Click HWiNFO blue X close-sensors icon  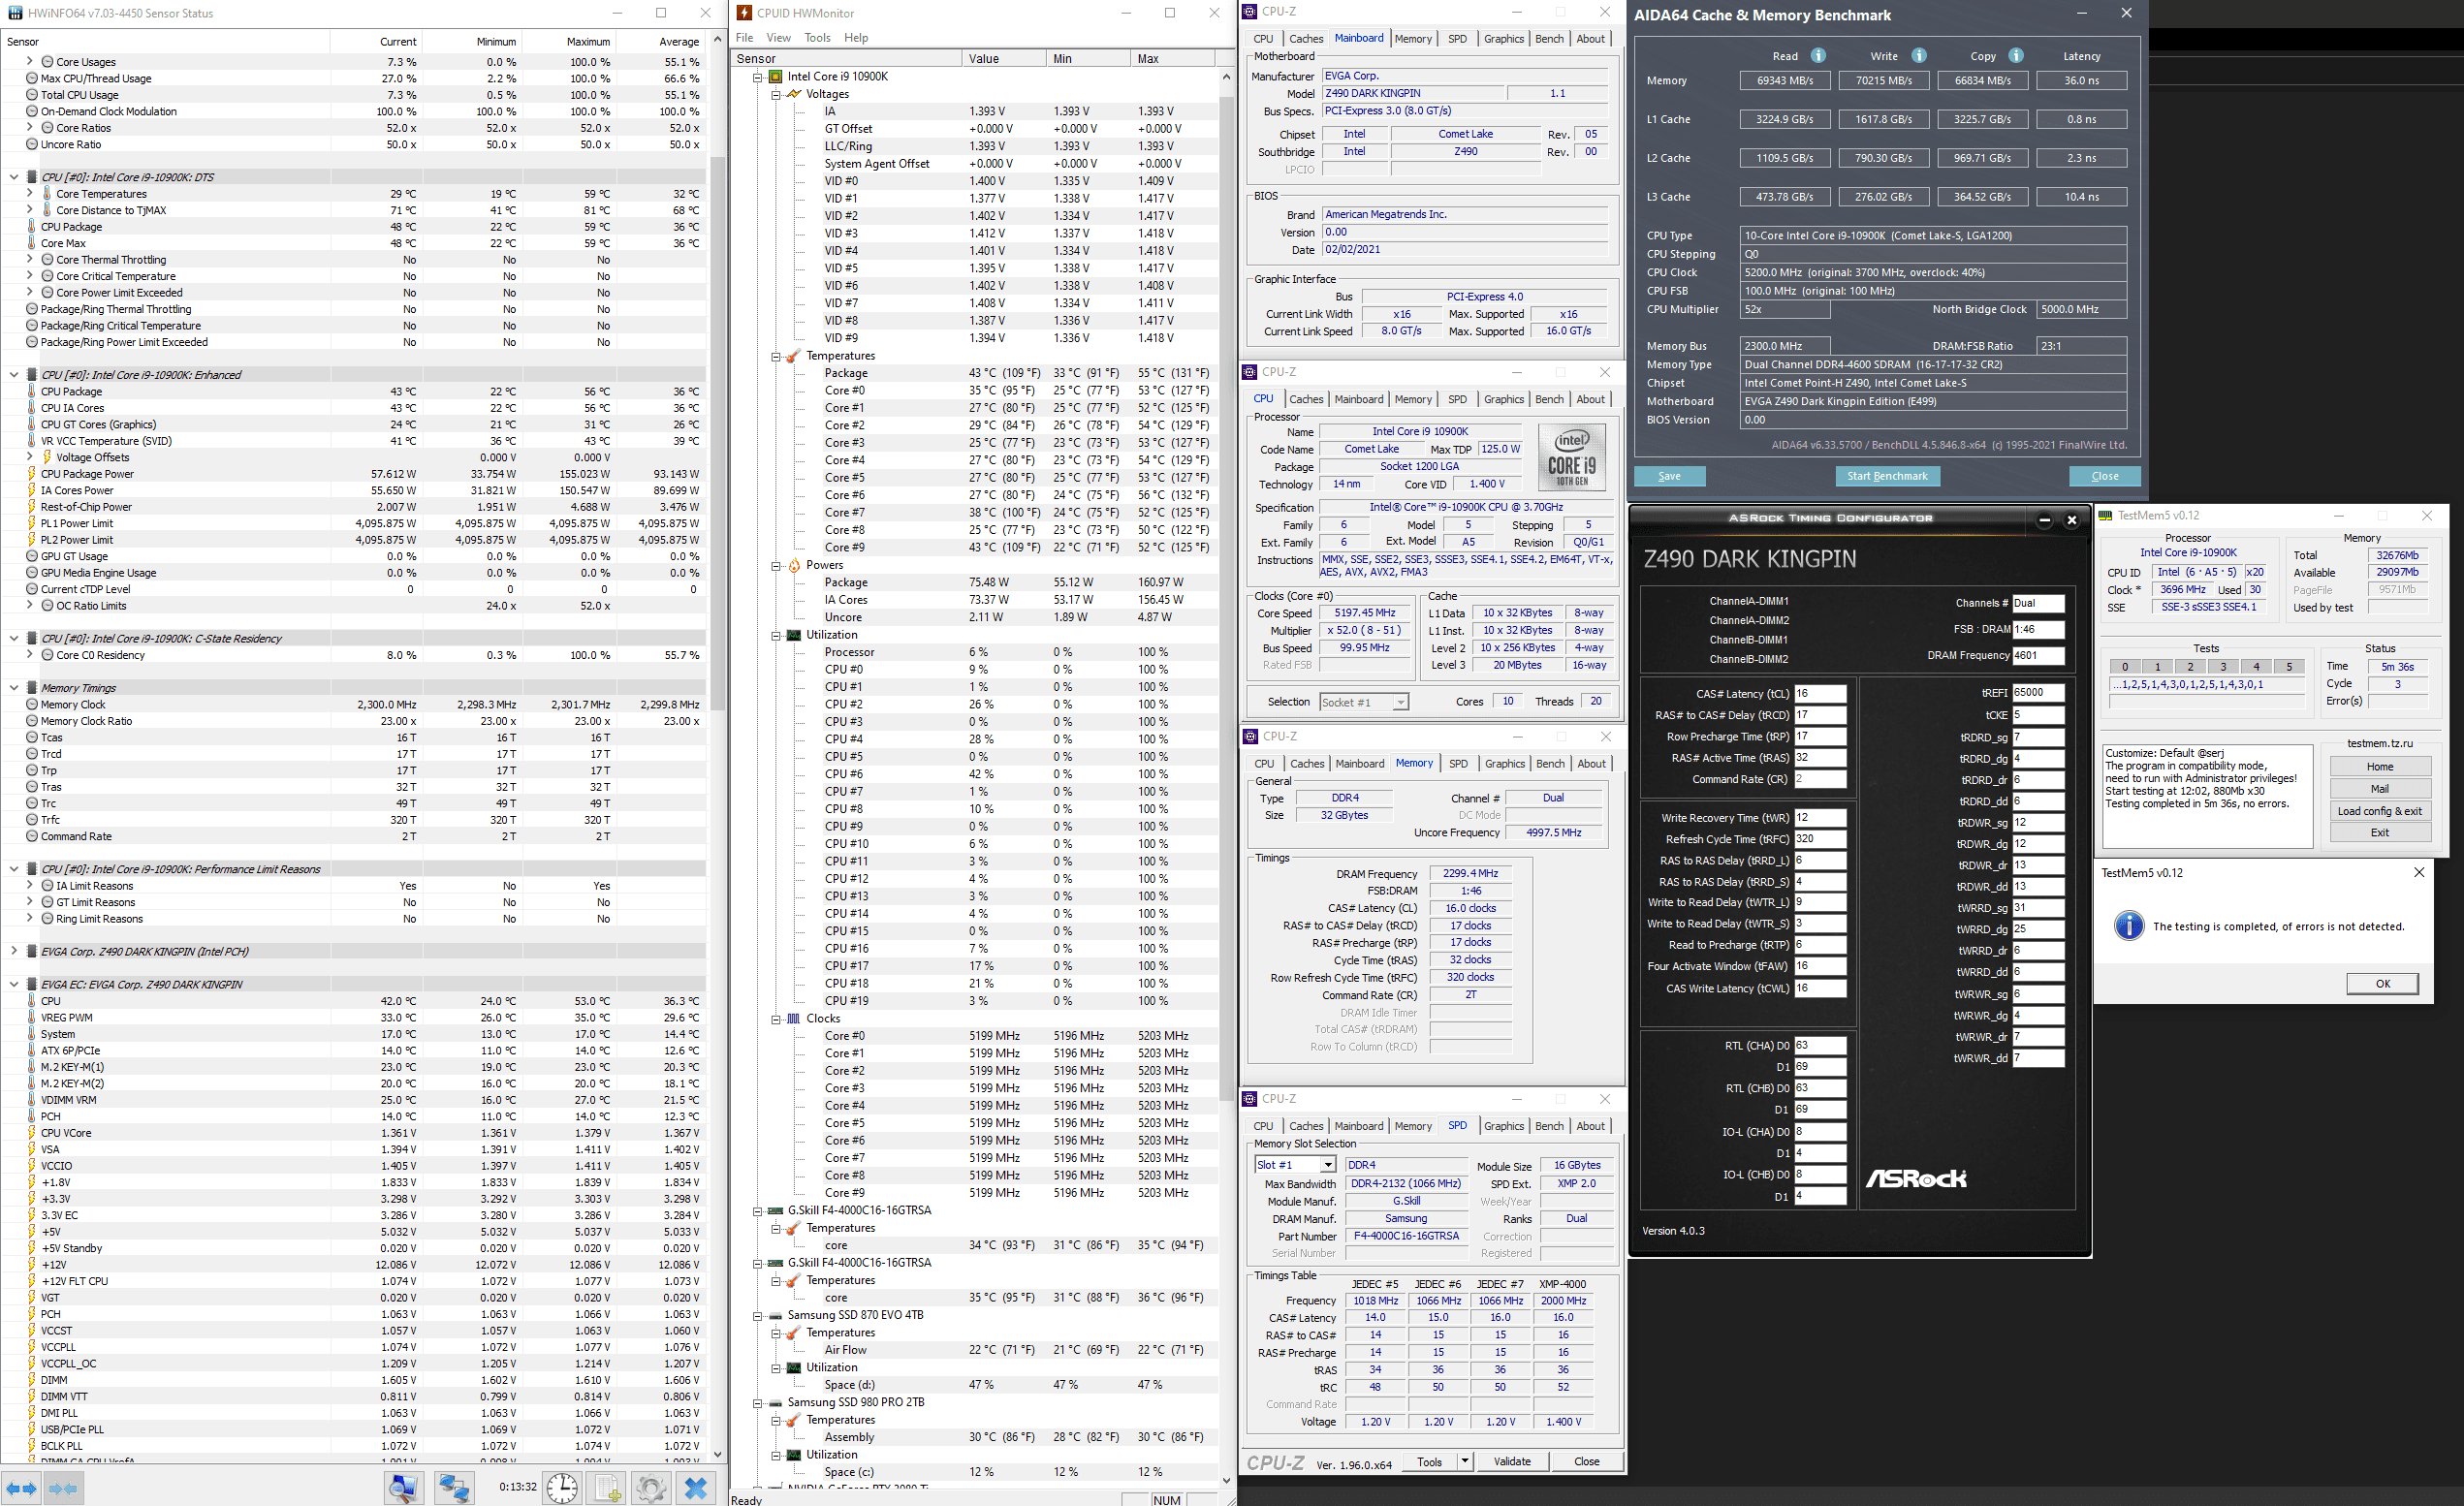point(696,1488)
